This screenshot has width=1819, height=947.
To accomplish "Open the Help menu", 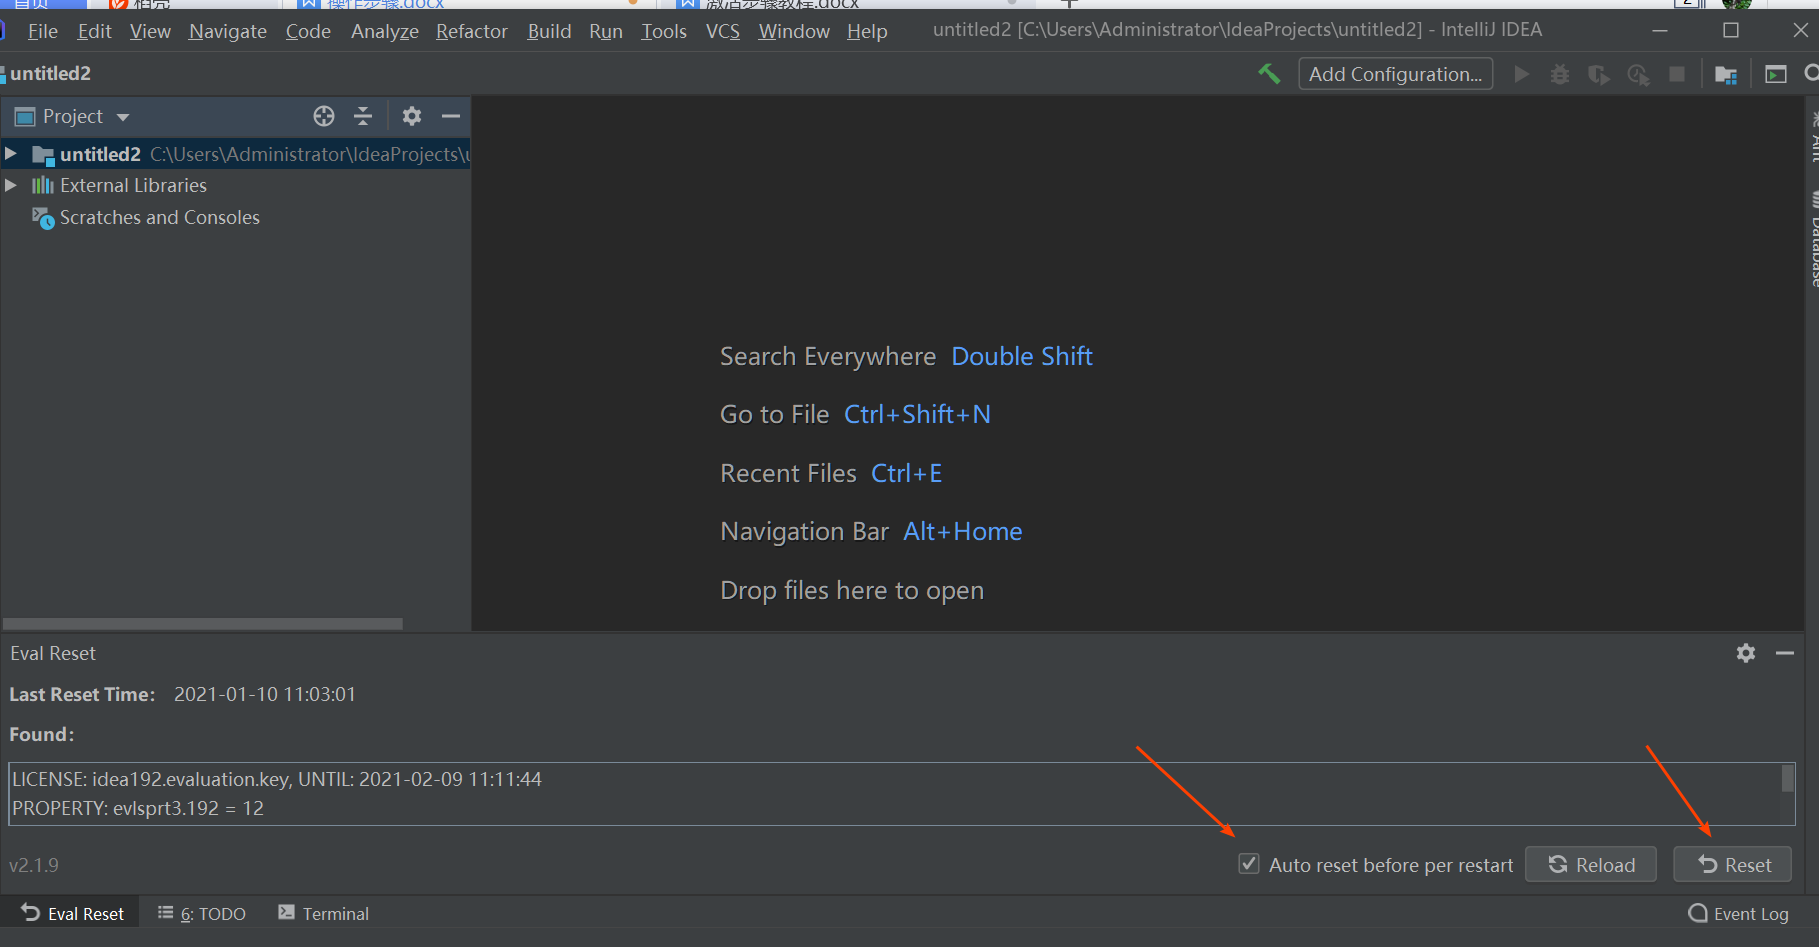I will [867, 31].
